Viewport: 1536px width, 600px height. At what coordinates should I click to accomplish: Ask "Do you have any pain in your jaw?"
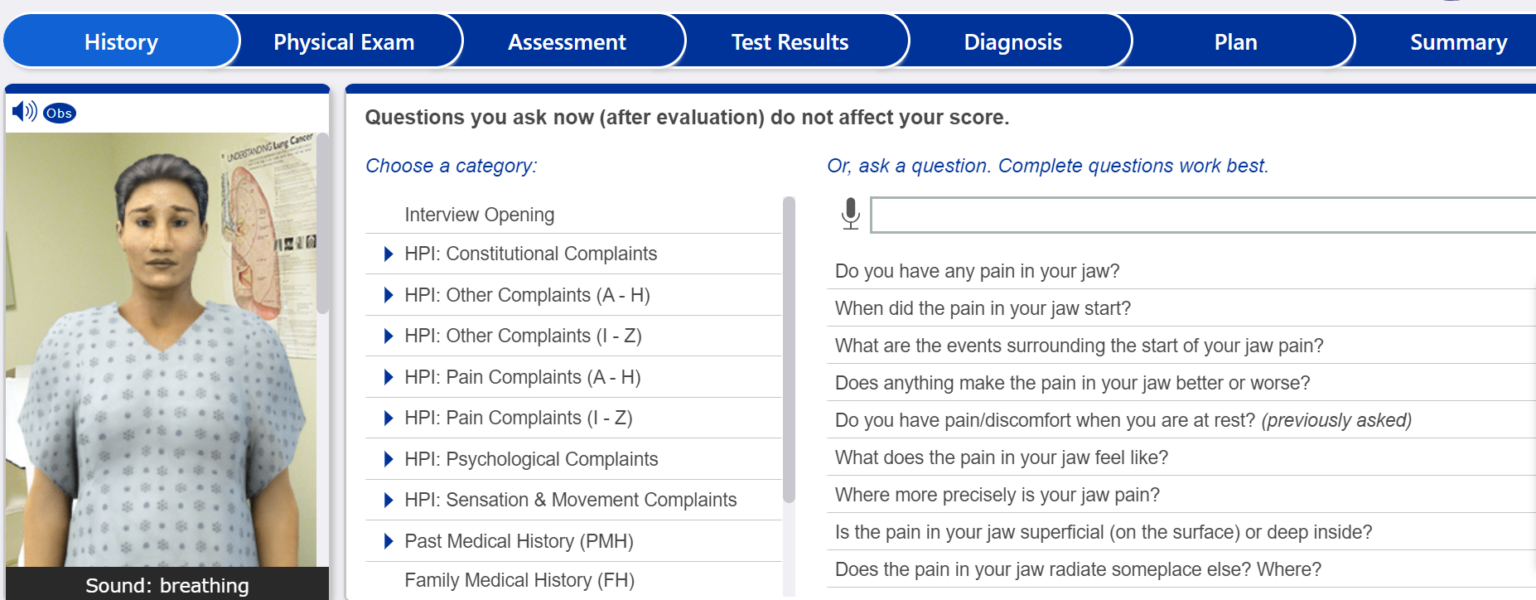click(x=977, y=271)
